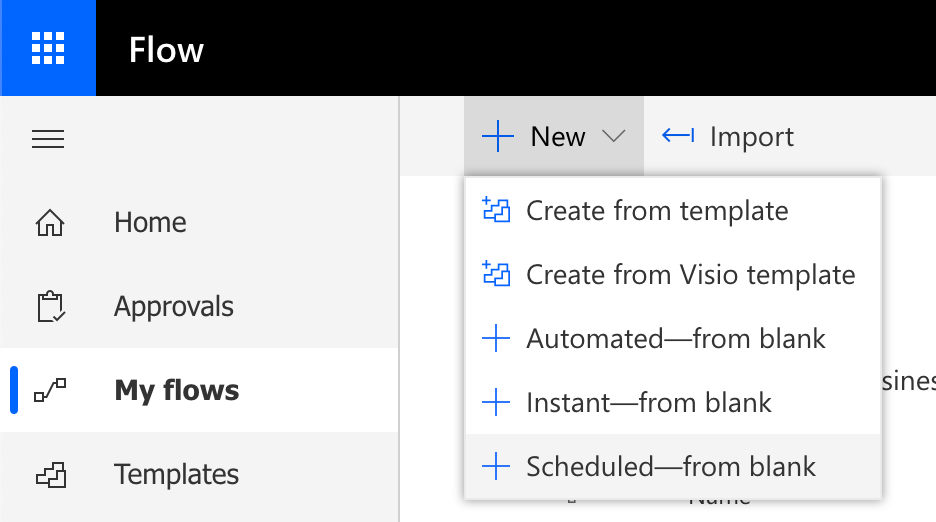
Task: Click the Home house icon
Action: pos(50,223)
